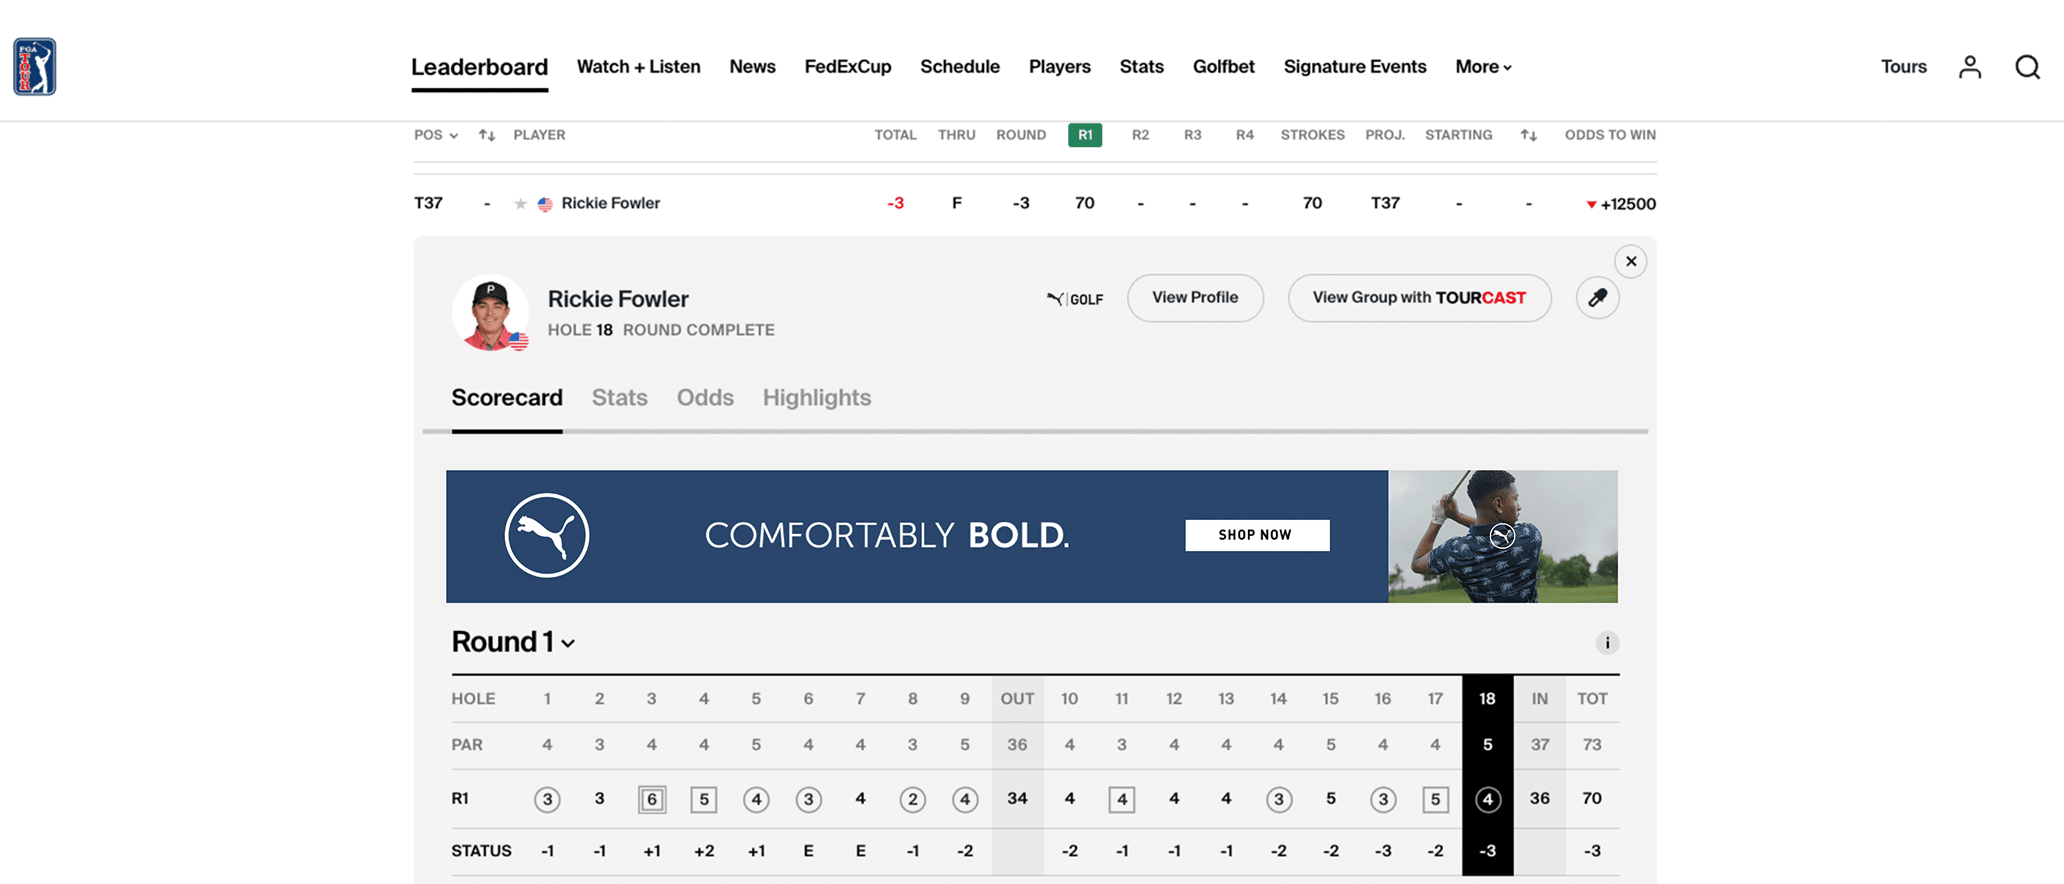Switch to the Odds tab

(x=705, y=398)
